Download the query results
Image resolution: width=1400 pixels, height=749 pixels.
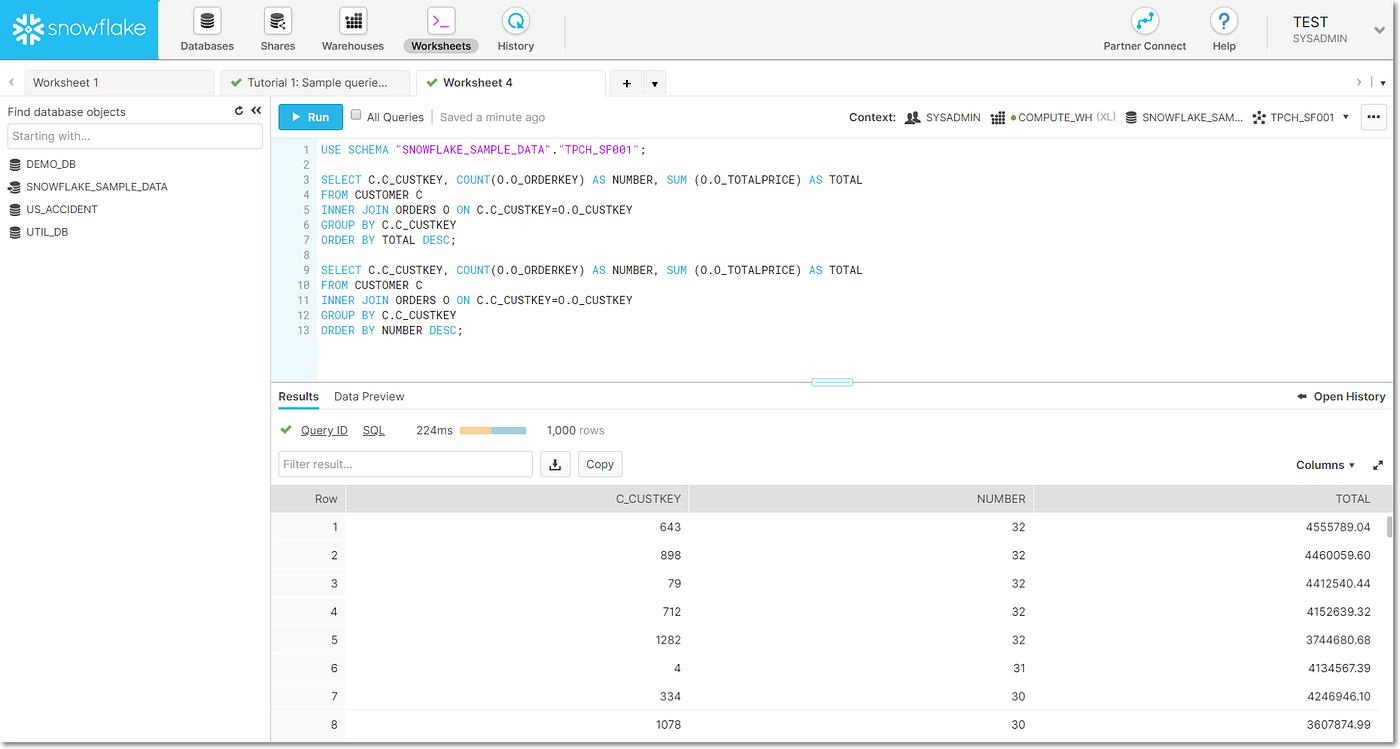click(x=555, y=463)
